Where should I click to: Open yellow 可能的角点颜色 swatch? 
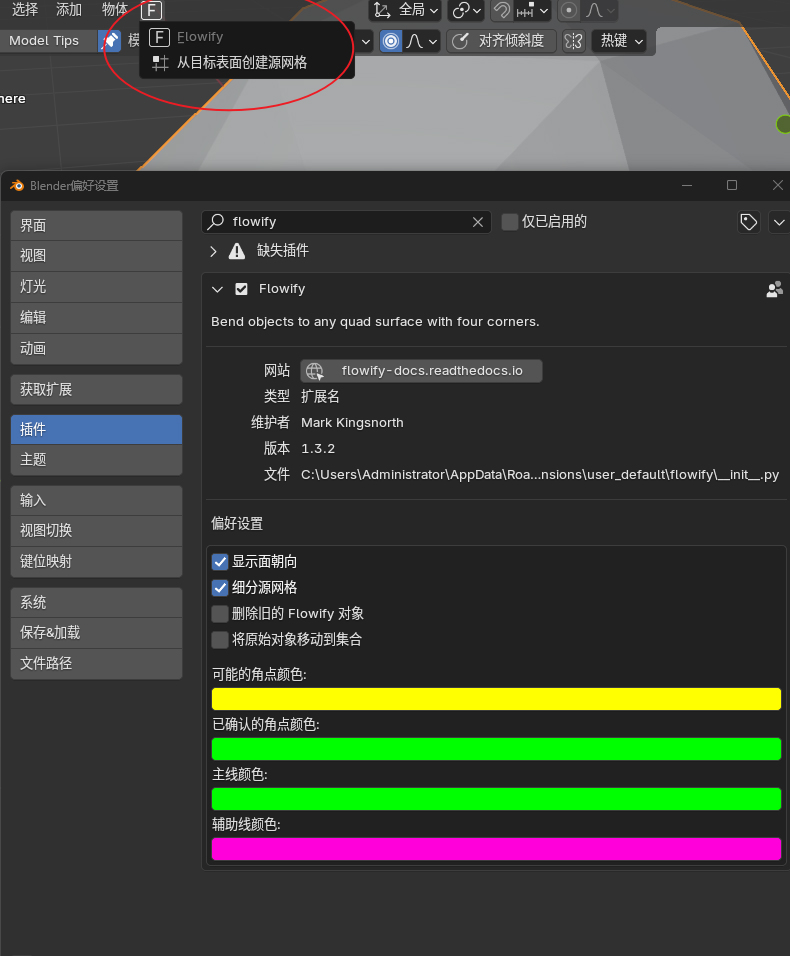[496, 699]
